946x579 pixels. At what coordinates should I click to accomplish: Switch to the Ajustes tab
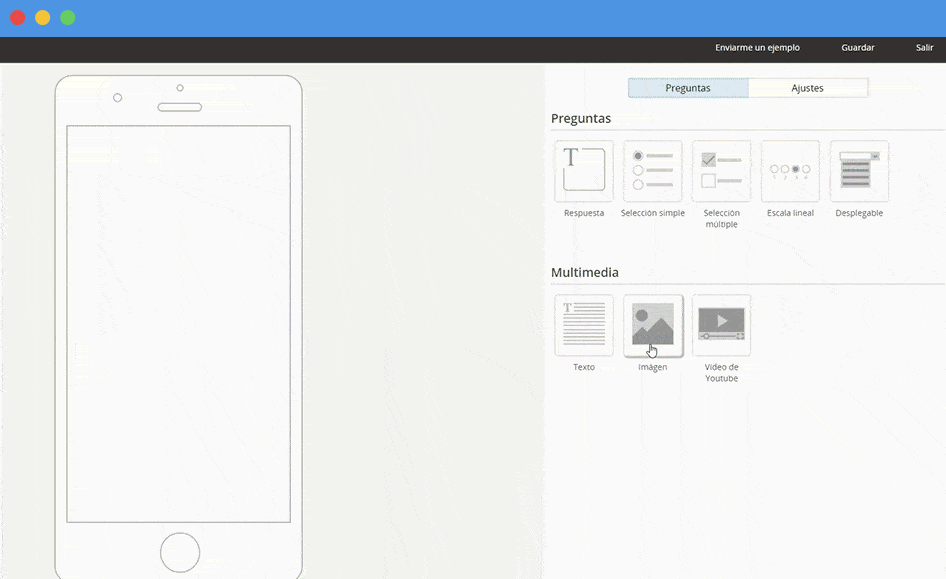point(808,88)
